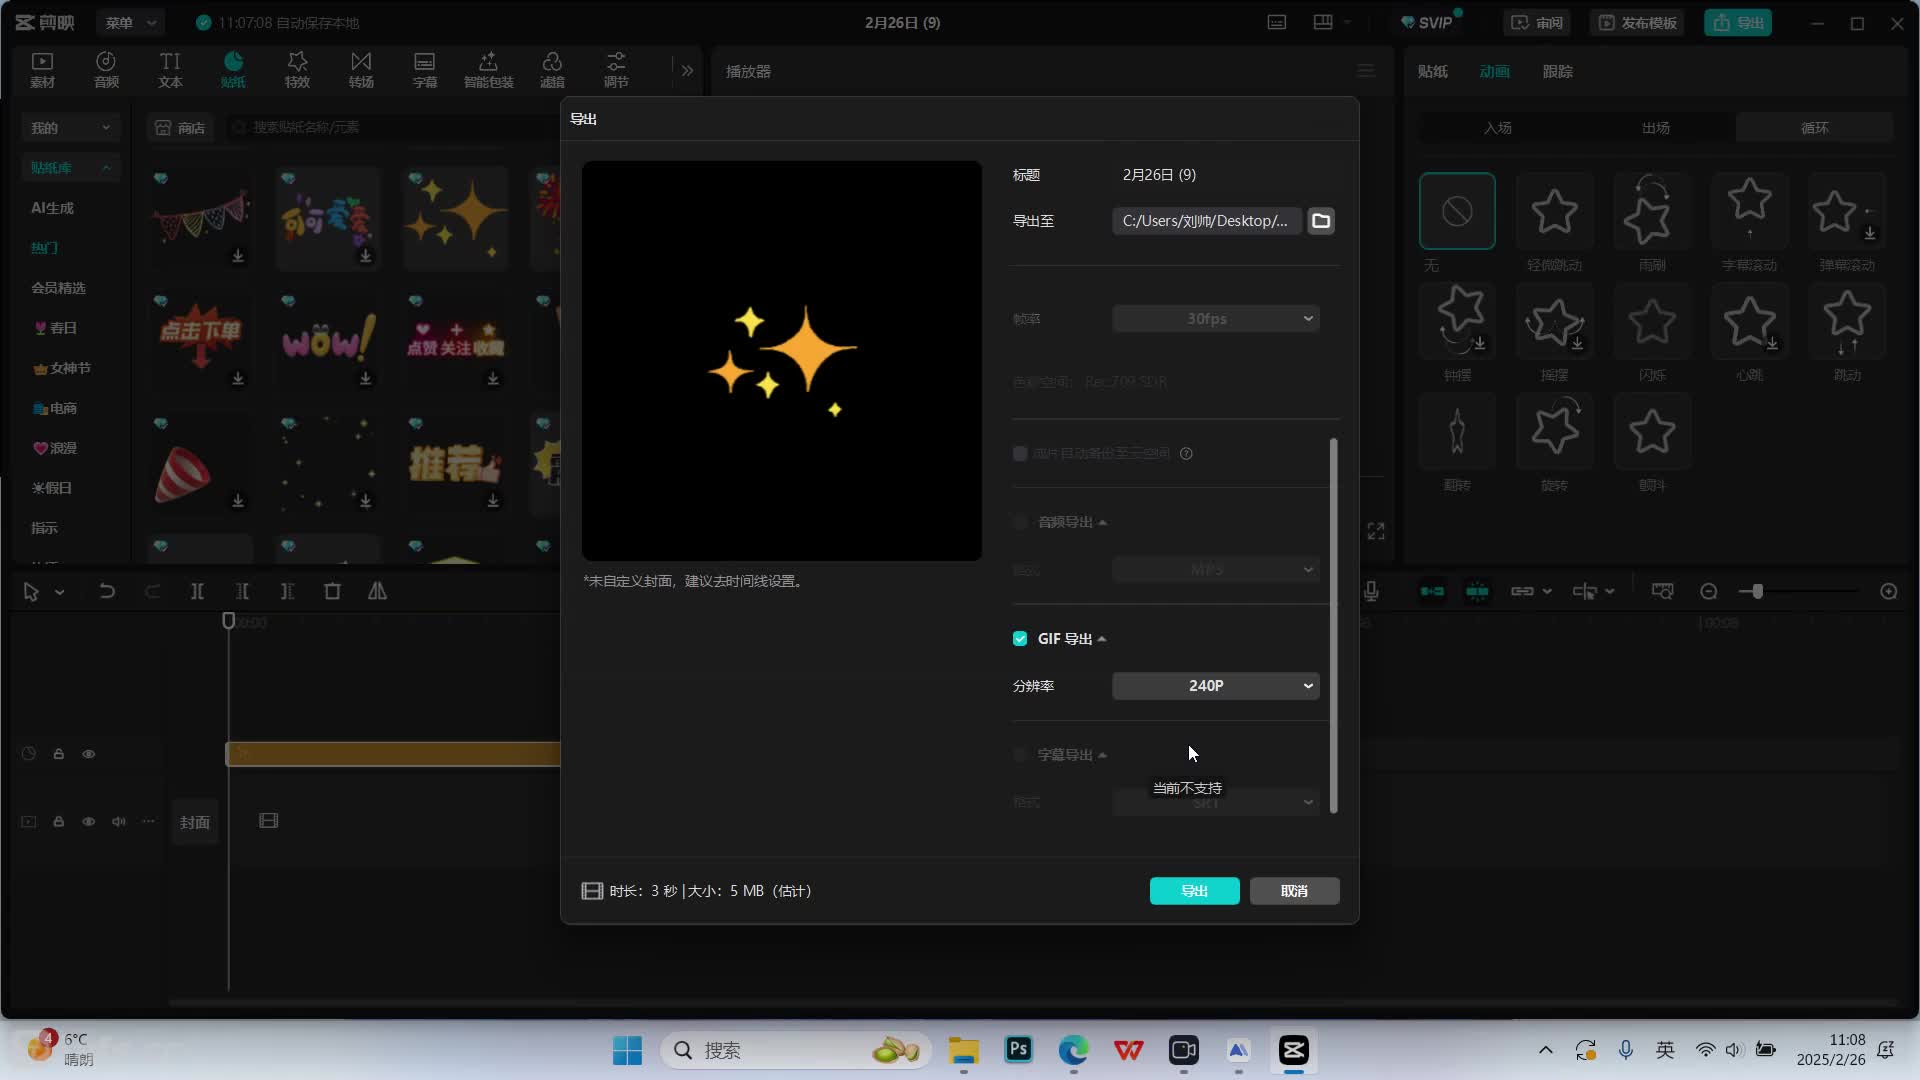Screen dimensions: 1920x1080
Task: Open the 滤镜 filters panel
Action: point(552,70)
